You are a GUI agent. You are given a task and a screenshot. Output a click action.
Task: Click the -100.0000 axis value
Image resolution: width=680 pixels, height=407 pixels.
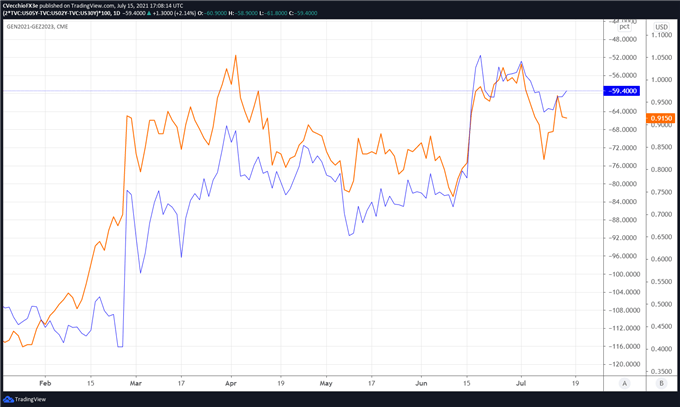tap(623, 274)
